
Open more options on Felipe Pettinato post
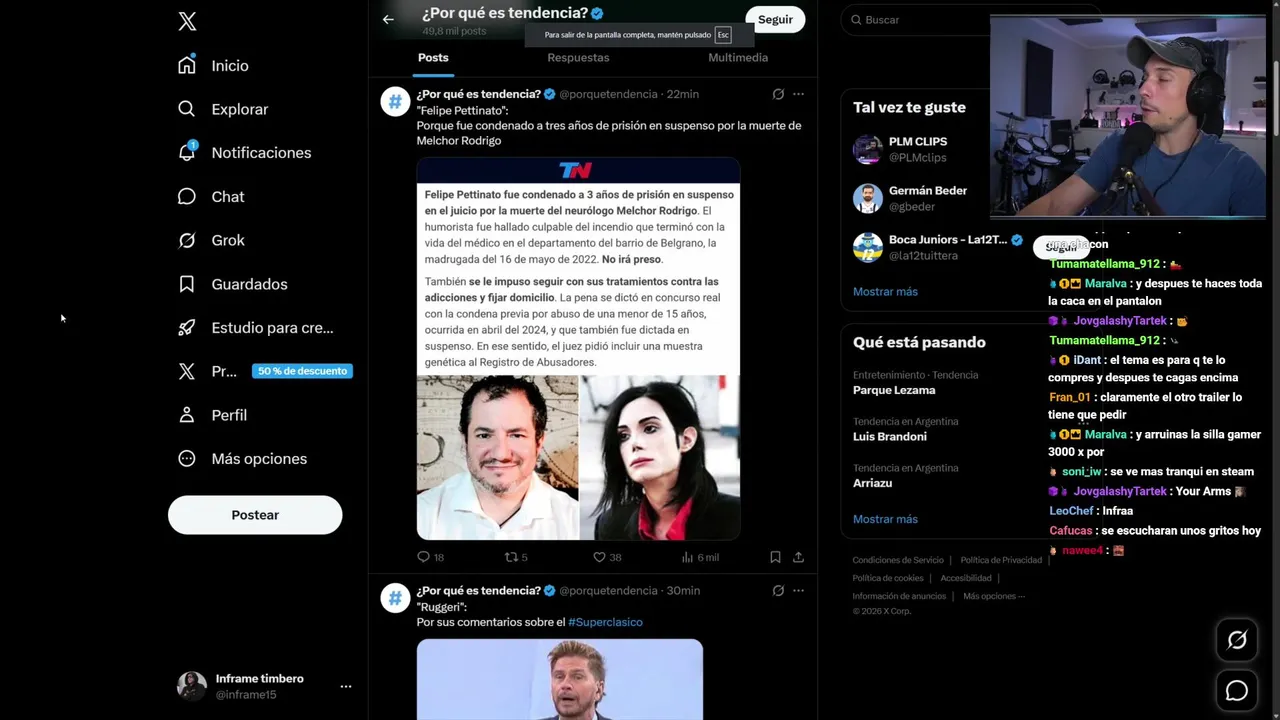[798, 94]
